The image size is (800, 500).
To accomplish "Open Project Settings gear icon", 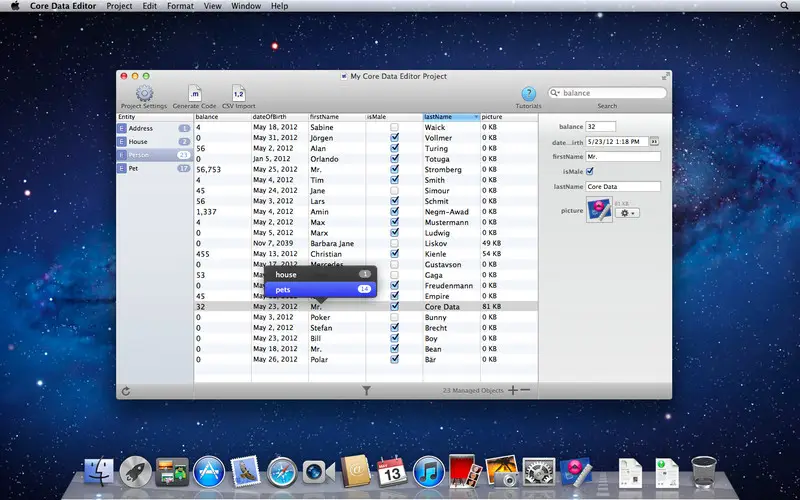I will [144, 93].
